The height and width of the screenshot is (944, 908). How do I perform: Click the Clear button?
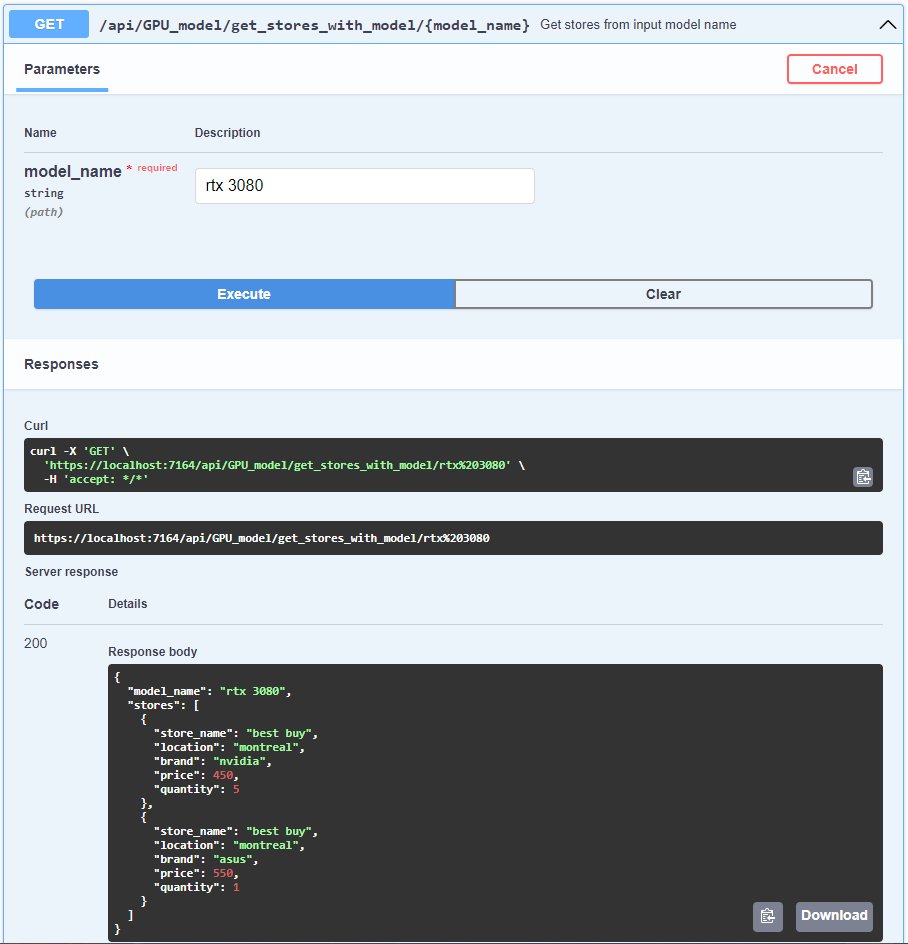tap(663, 293)
